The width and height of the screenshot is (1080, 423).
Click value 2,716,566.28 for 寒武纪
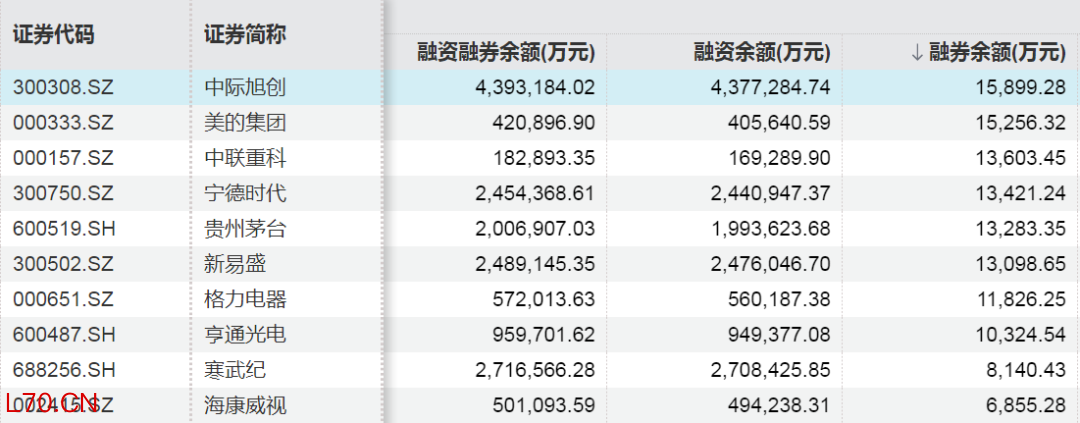coord(534,370)
